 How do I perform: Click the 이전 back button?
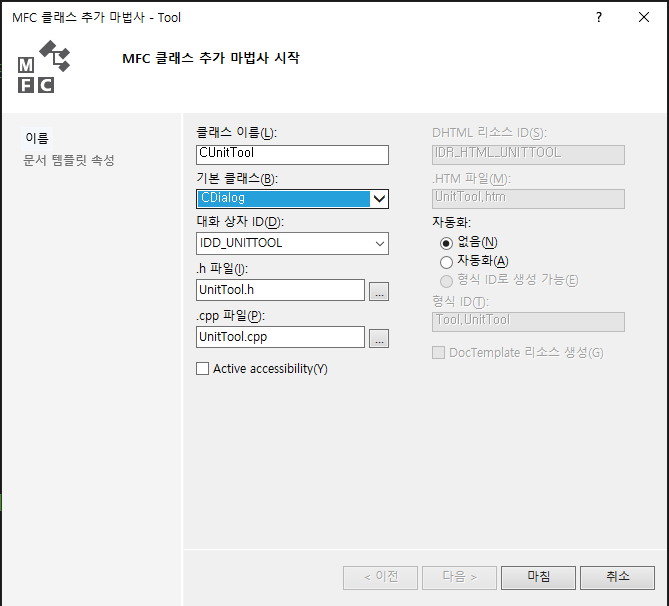coord(380,578)
